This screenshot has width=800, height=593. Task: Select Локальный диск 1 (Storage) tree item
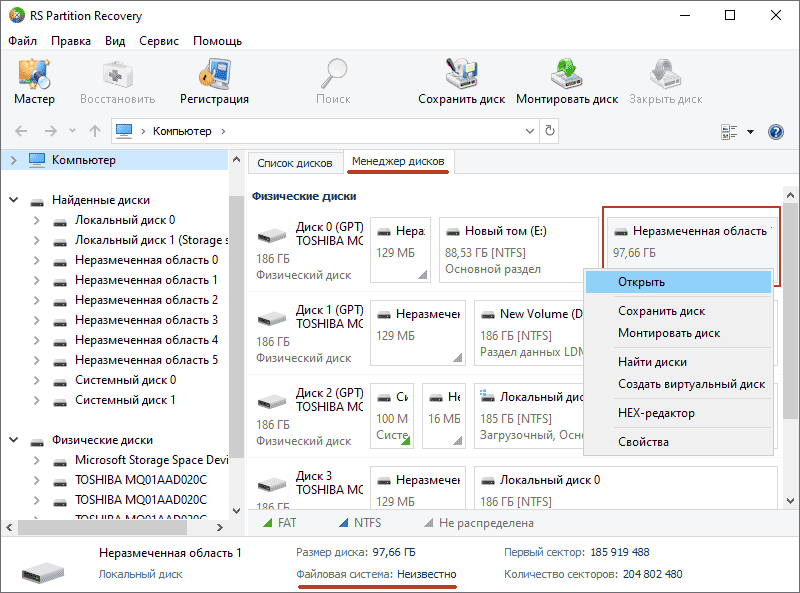coord(152,240)
